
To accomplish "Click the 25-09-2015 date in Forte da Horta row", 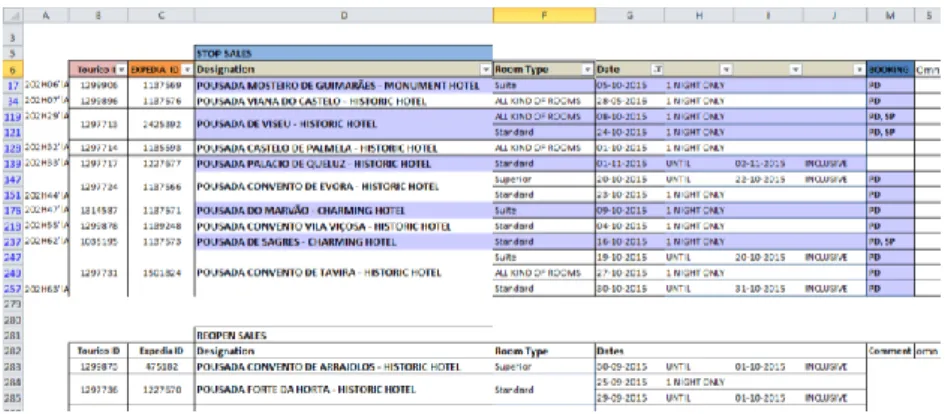I will pyautogui.click(x=630, y=382).
